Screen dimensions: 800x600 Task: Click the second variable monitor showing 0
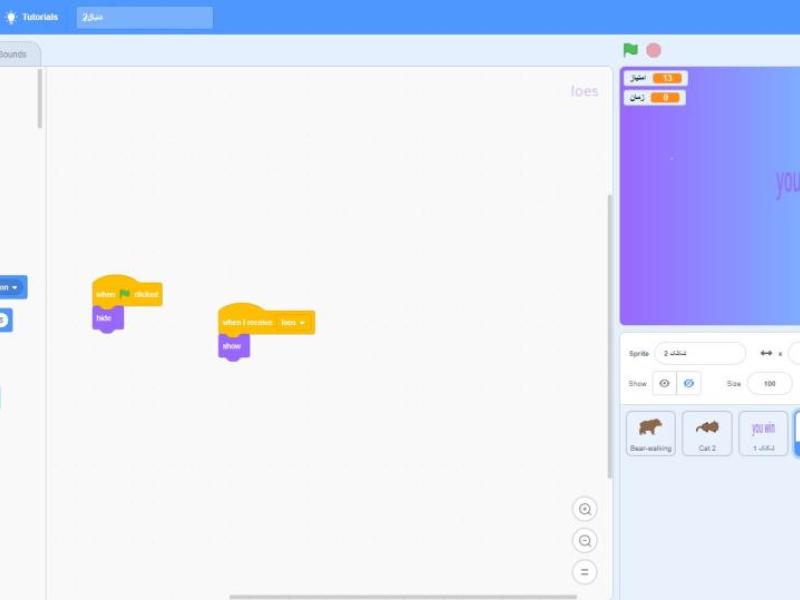click(x=655, y=97)
